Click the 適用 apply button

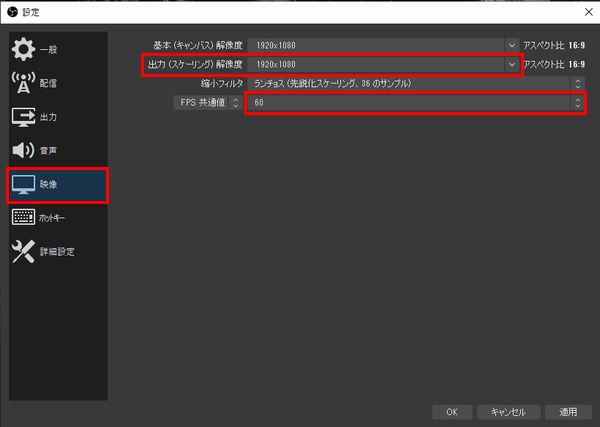point(568,412)
